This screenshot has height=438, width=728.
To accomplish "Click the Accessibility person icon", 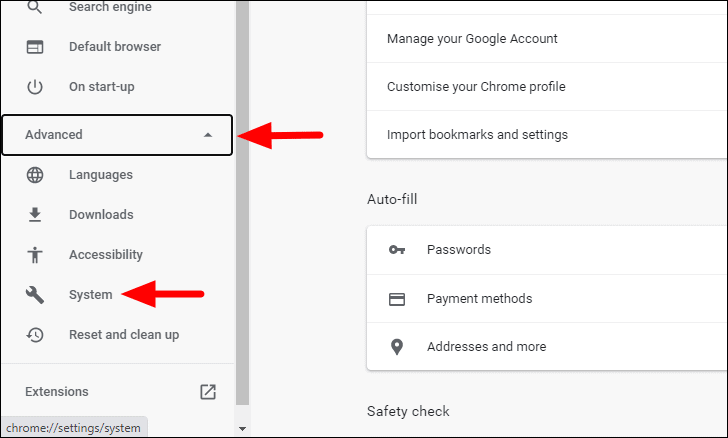I will tap(35, 255).
